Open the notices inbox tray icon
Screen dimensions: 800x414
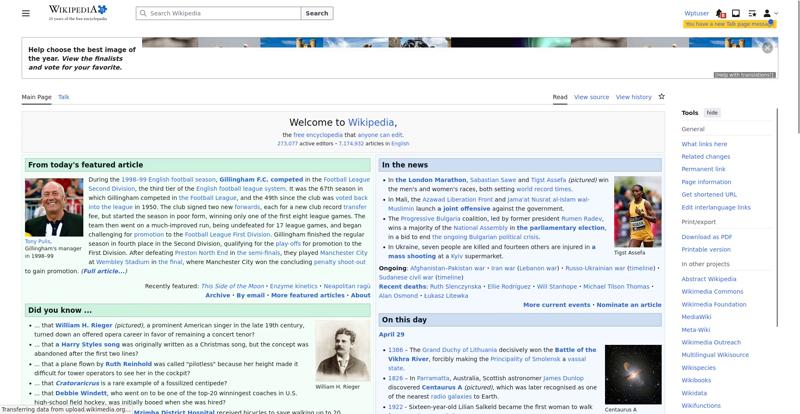(x=736, y=13)
